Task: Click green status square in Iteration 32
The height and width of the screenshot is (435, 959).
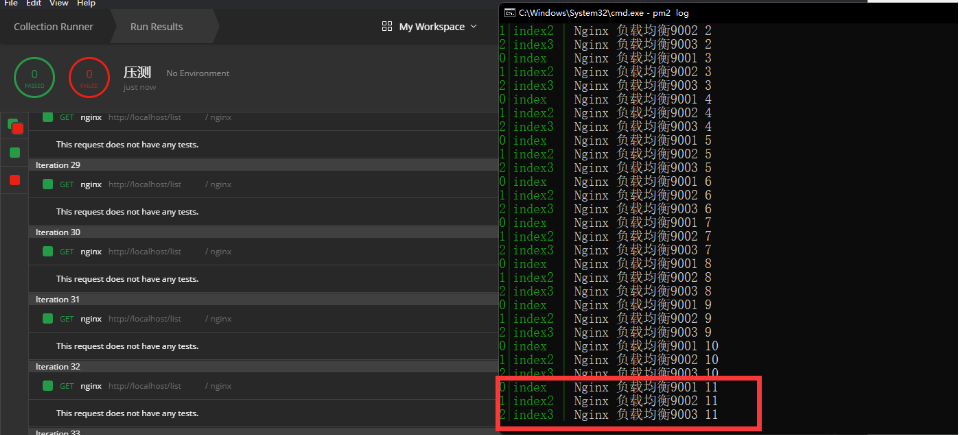Action: pyautogui.click(x=47, y=386)
